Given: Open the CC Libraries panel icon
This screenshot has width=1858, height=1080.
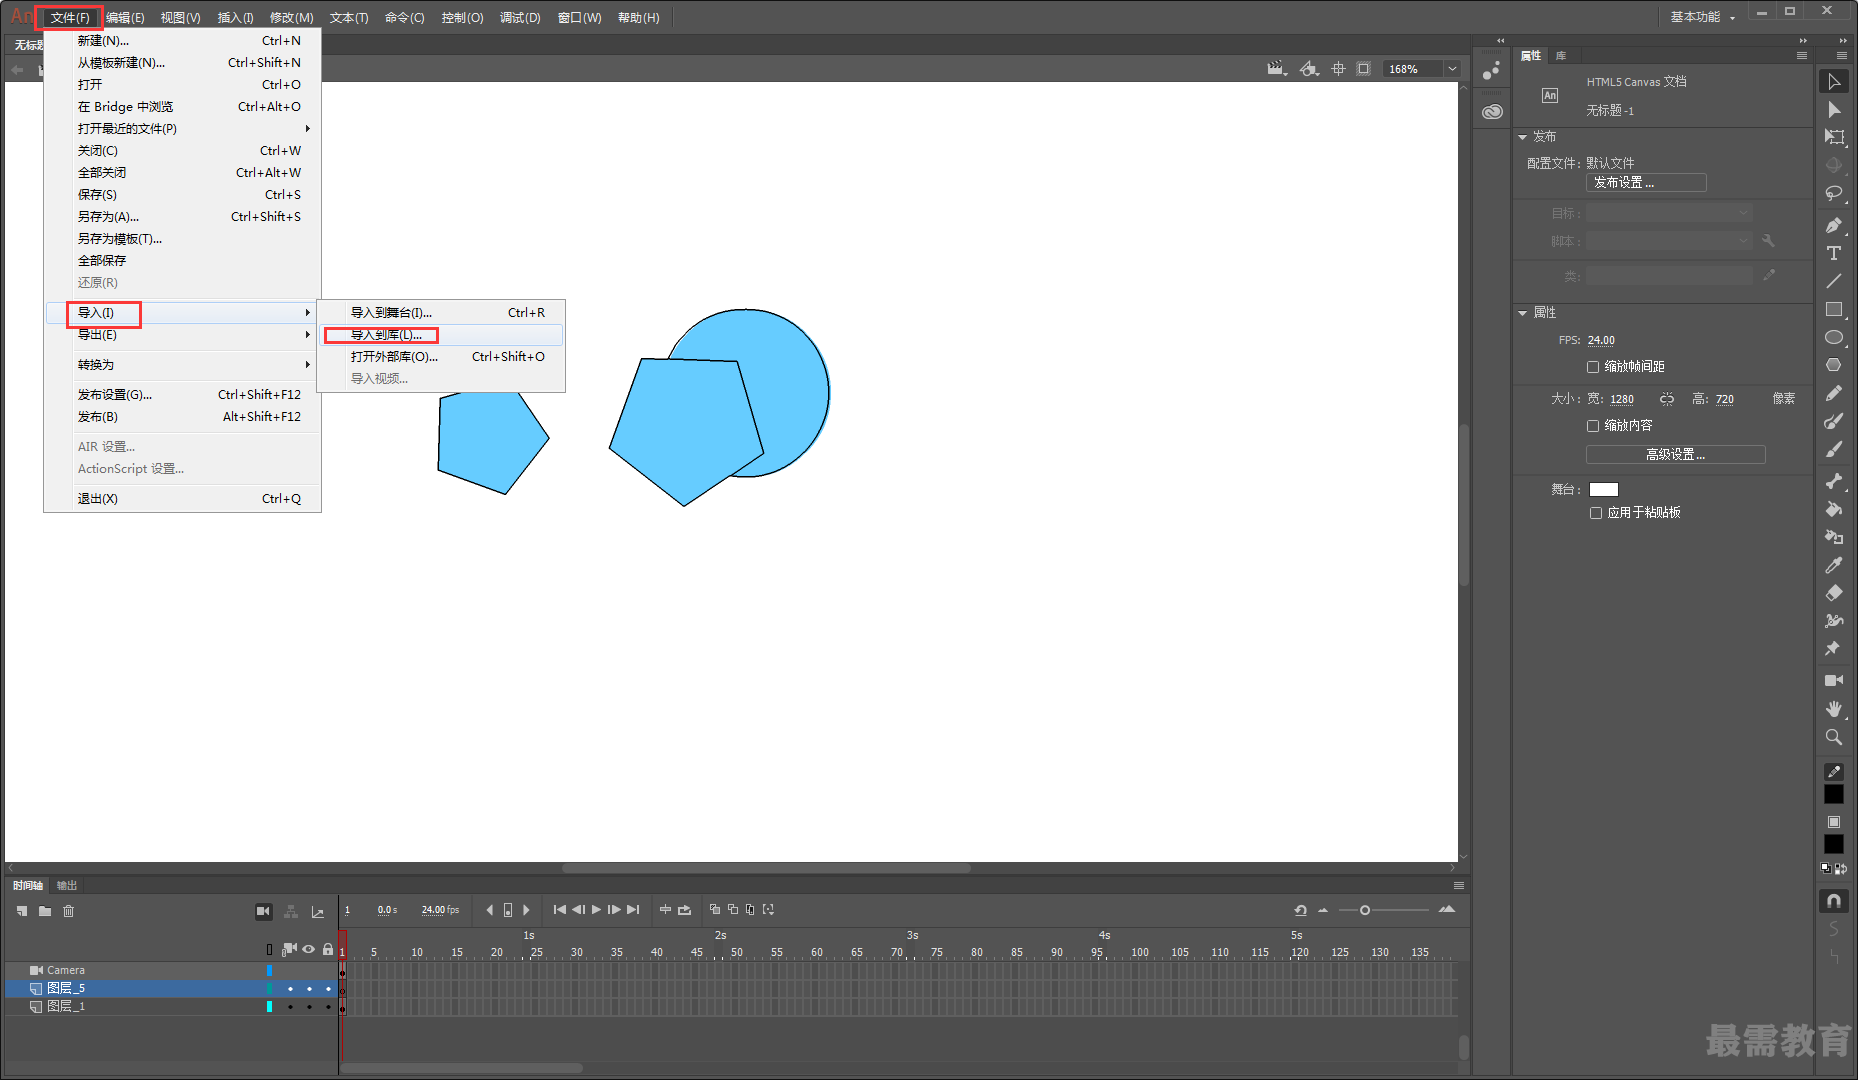Looking at the screenshot, I should [1492, 112].
